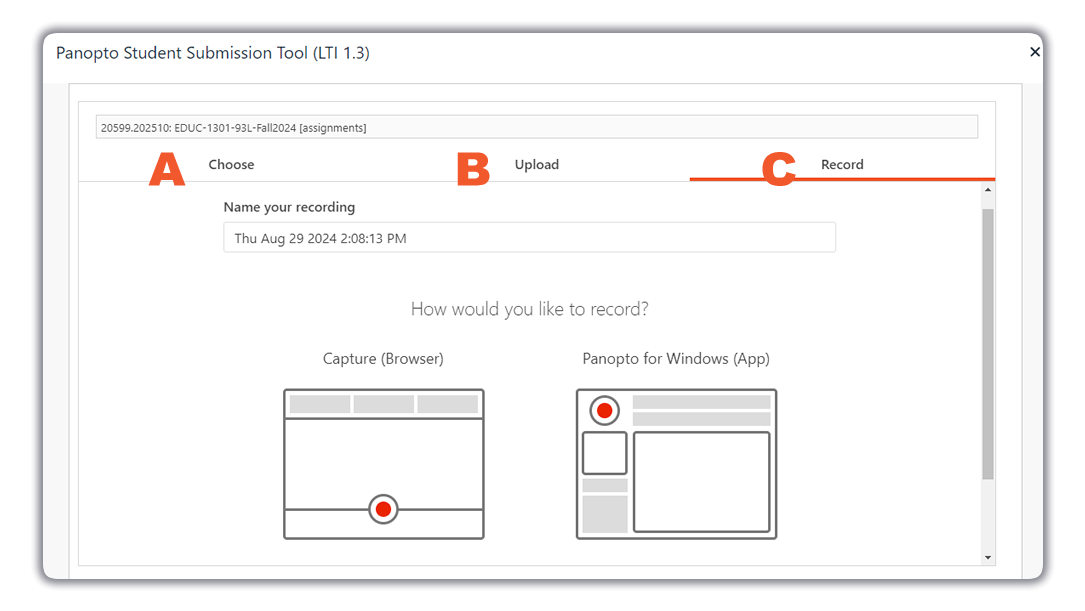The image size is (1085, 611).
Task: Click the Capture (Browser) label text
Action: [x=383, y=358]
